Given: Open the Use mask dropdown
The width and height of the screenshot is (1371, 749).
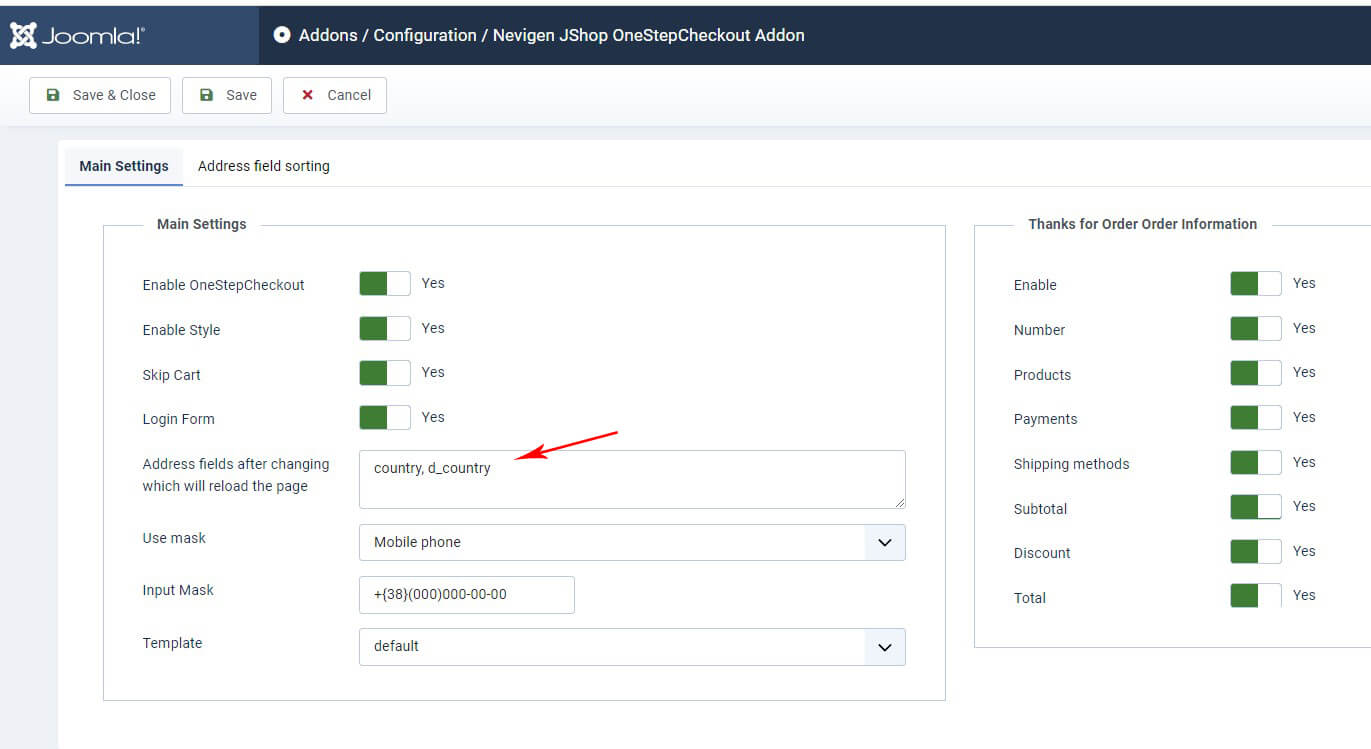Looking at the screenshot, I should 632,542.
